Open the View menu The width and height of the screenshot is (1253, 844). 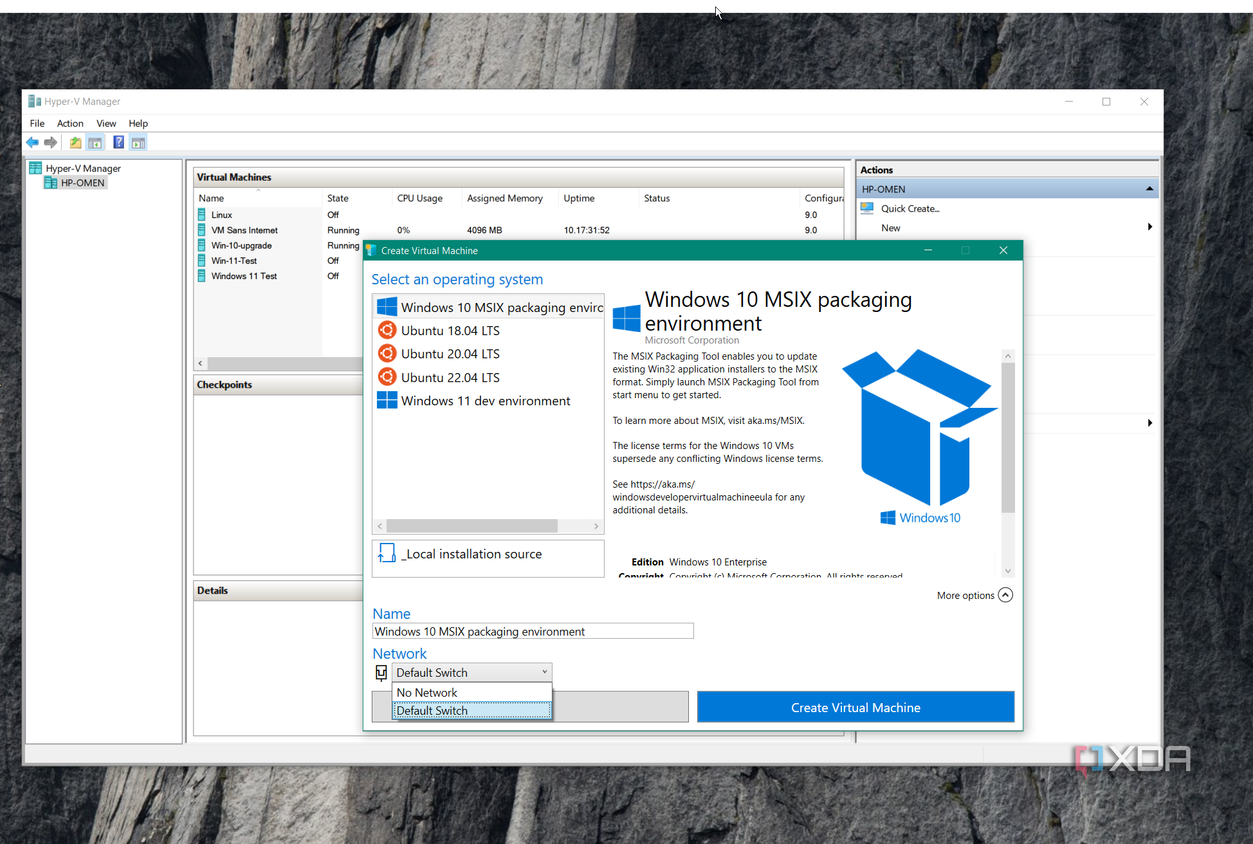coord(106,123)
